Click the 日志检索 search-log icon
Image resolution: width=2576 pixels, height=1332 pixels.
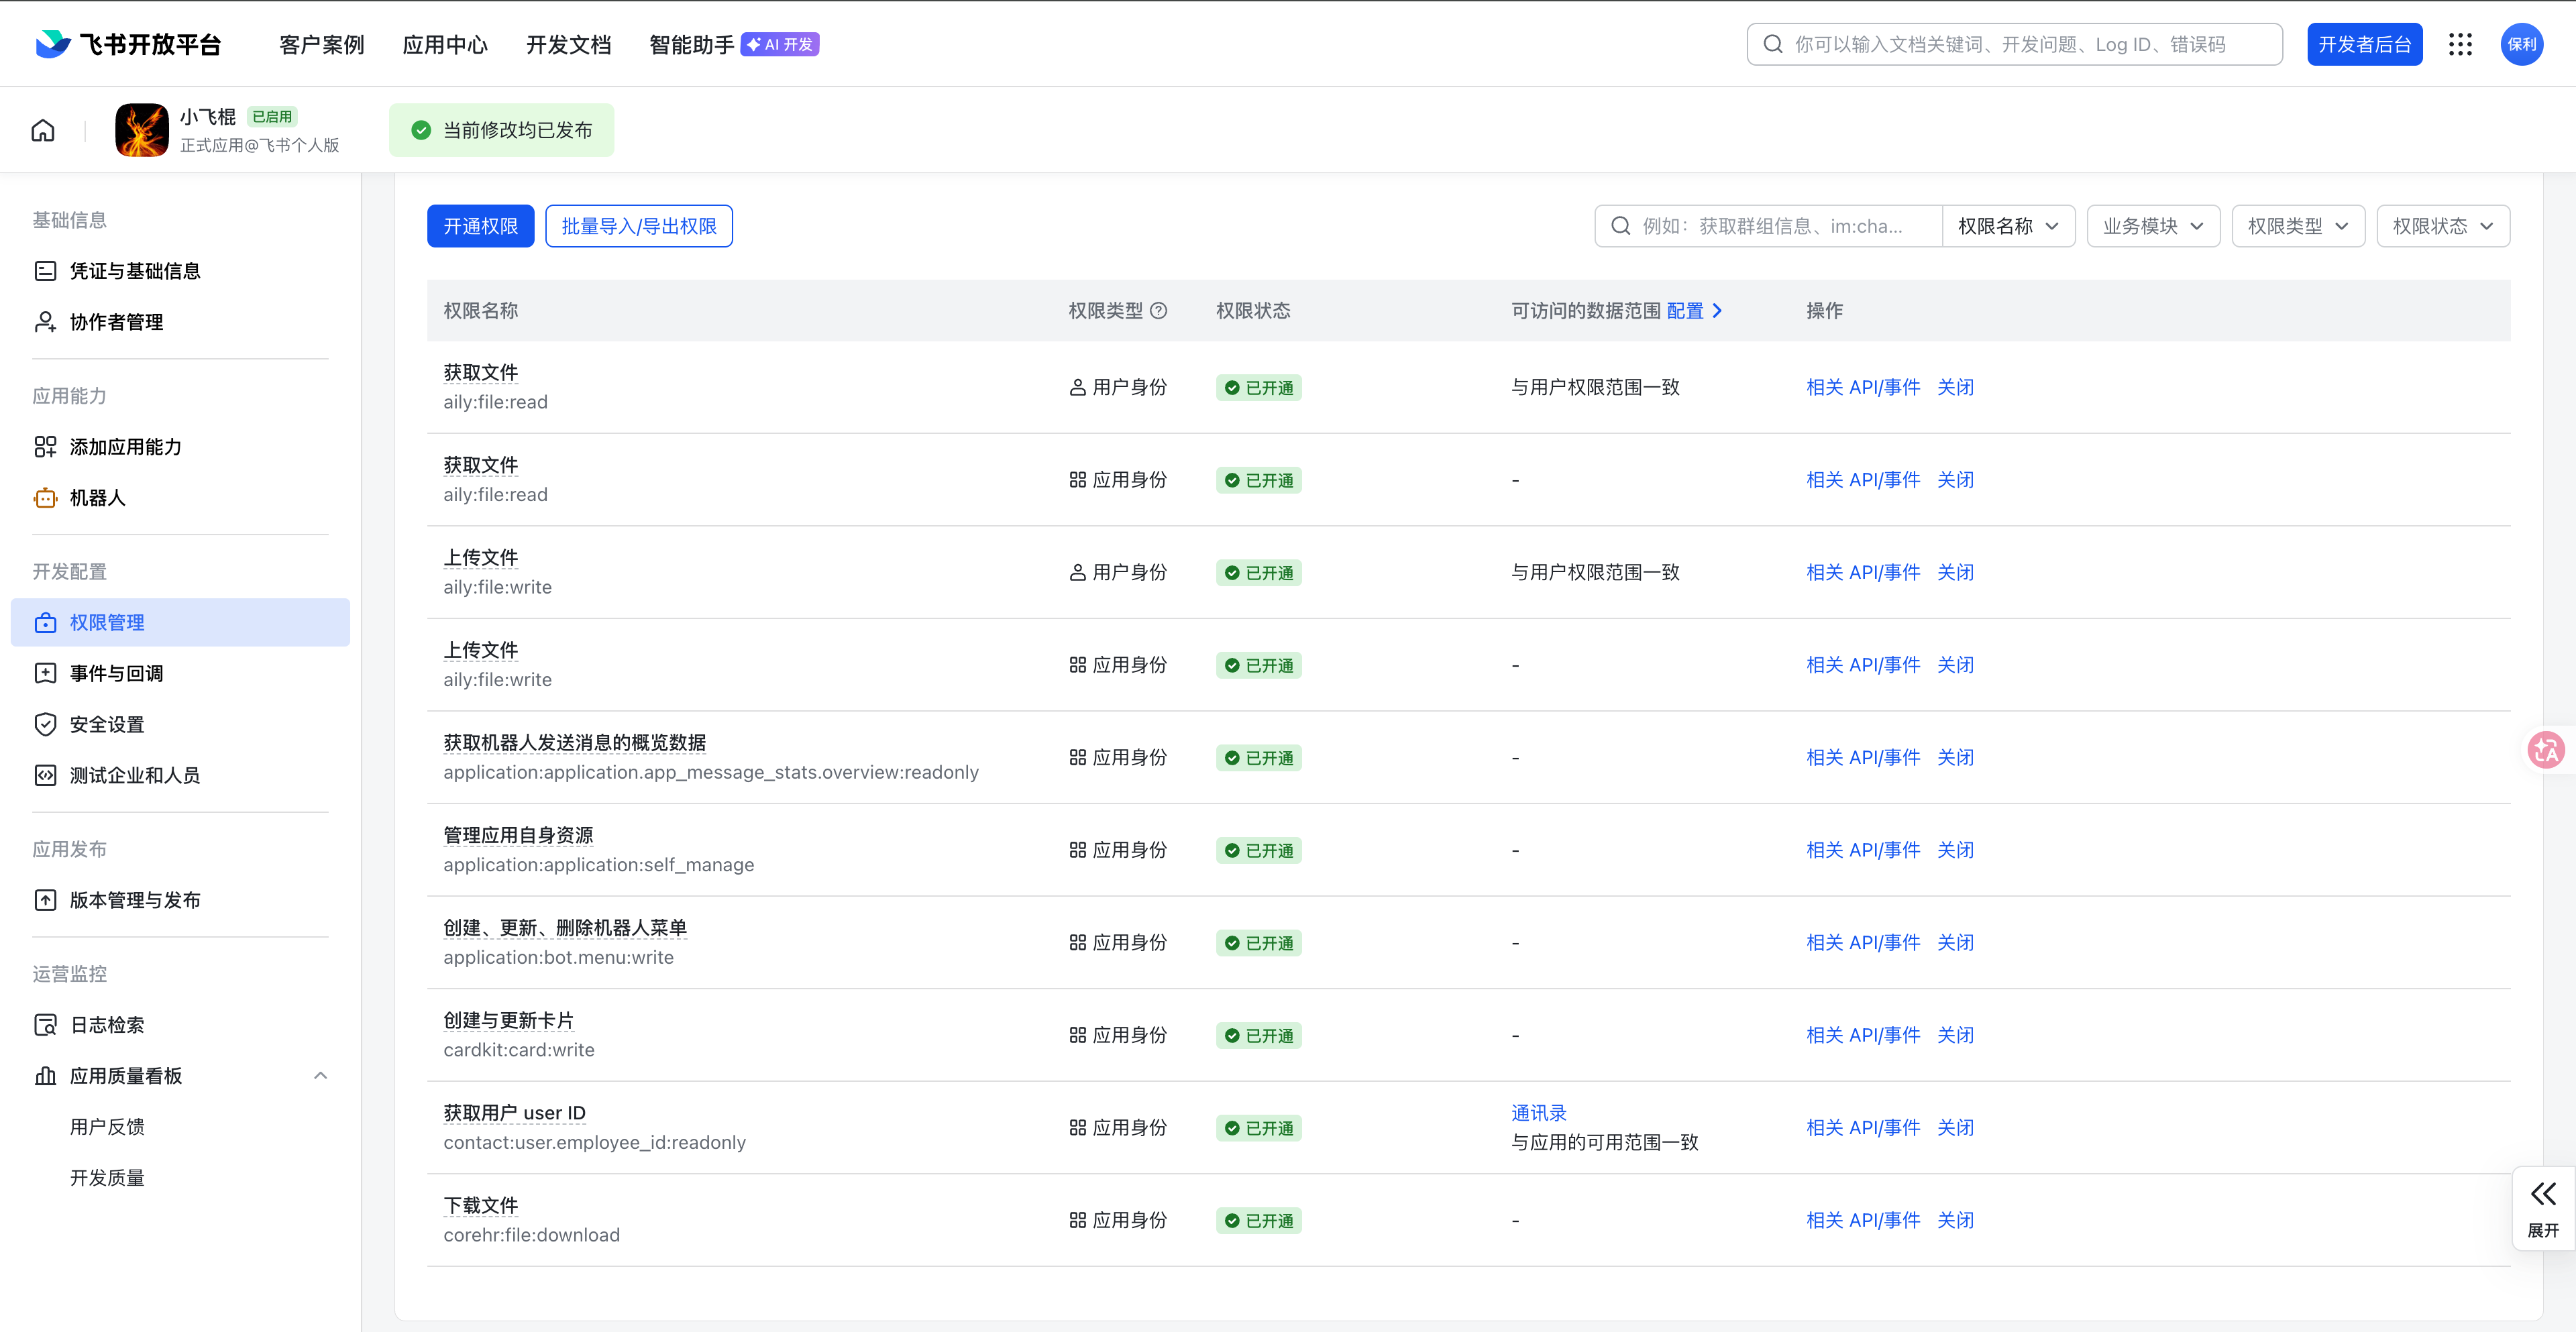(45, 1025)
